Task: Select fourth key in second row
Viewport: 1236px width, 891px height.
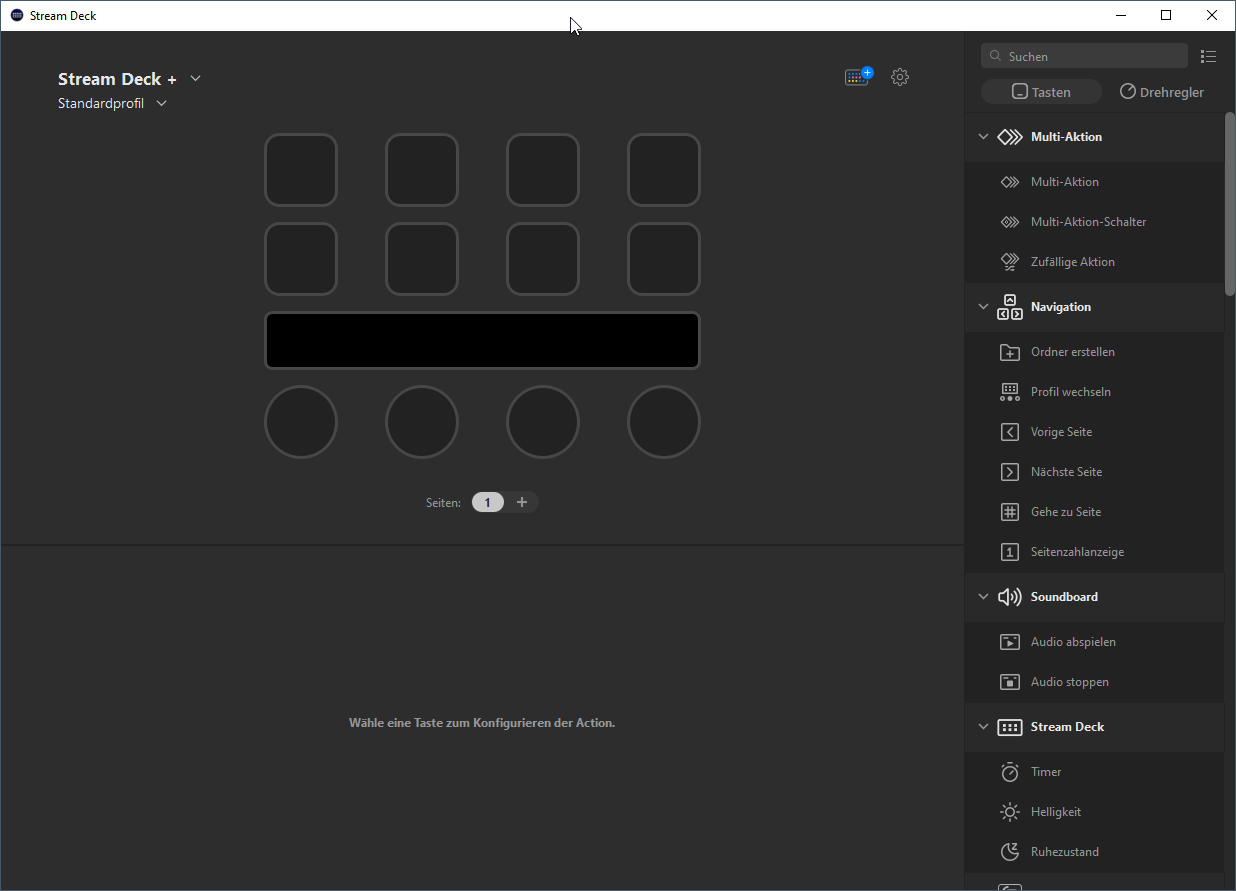Action: 664,259
